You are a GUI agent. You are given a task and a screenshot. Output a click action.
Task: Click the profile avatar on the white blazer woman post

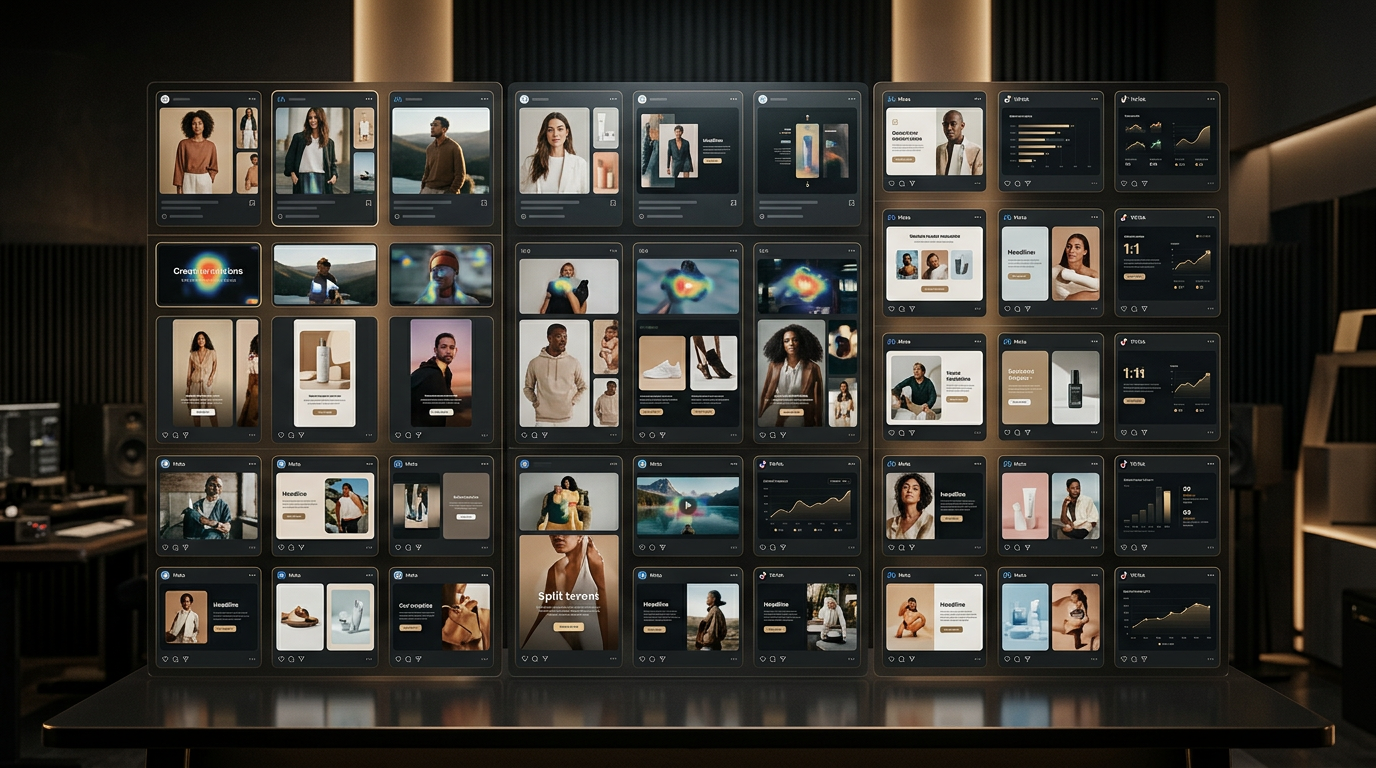(523, 99)
